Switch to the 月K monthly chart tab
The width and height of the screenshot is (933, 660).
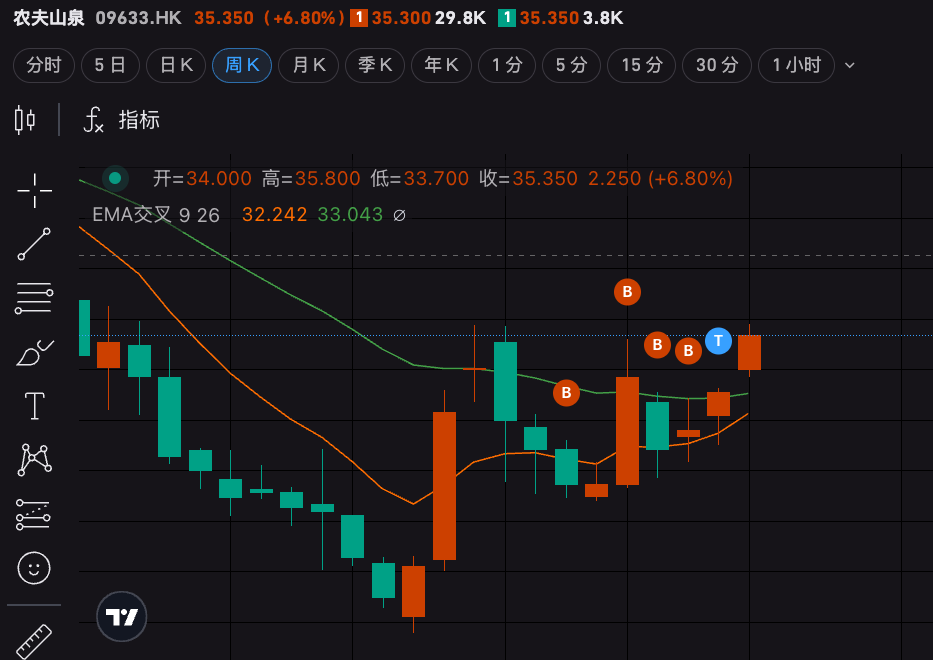(x=308, y=66)
